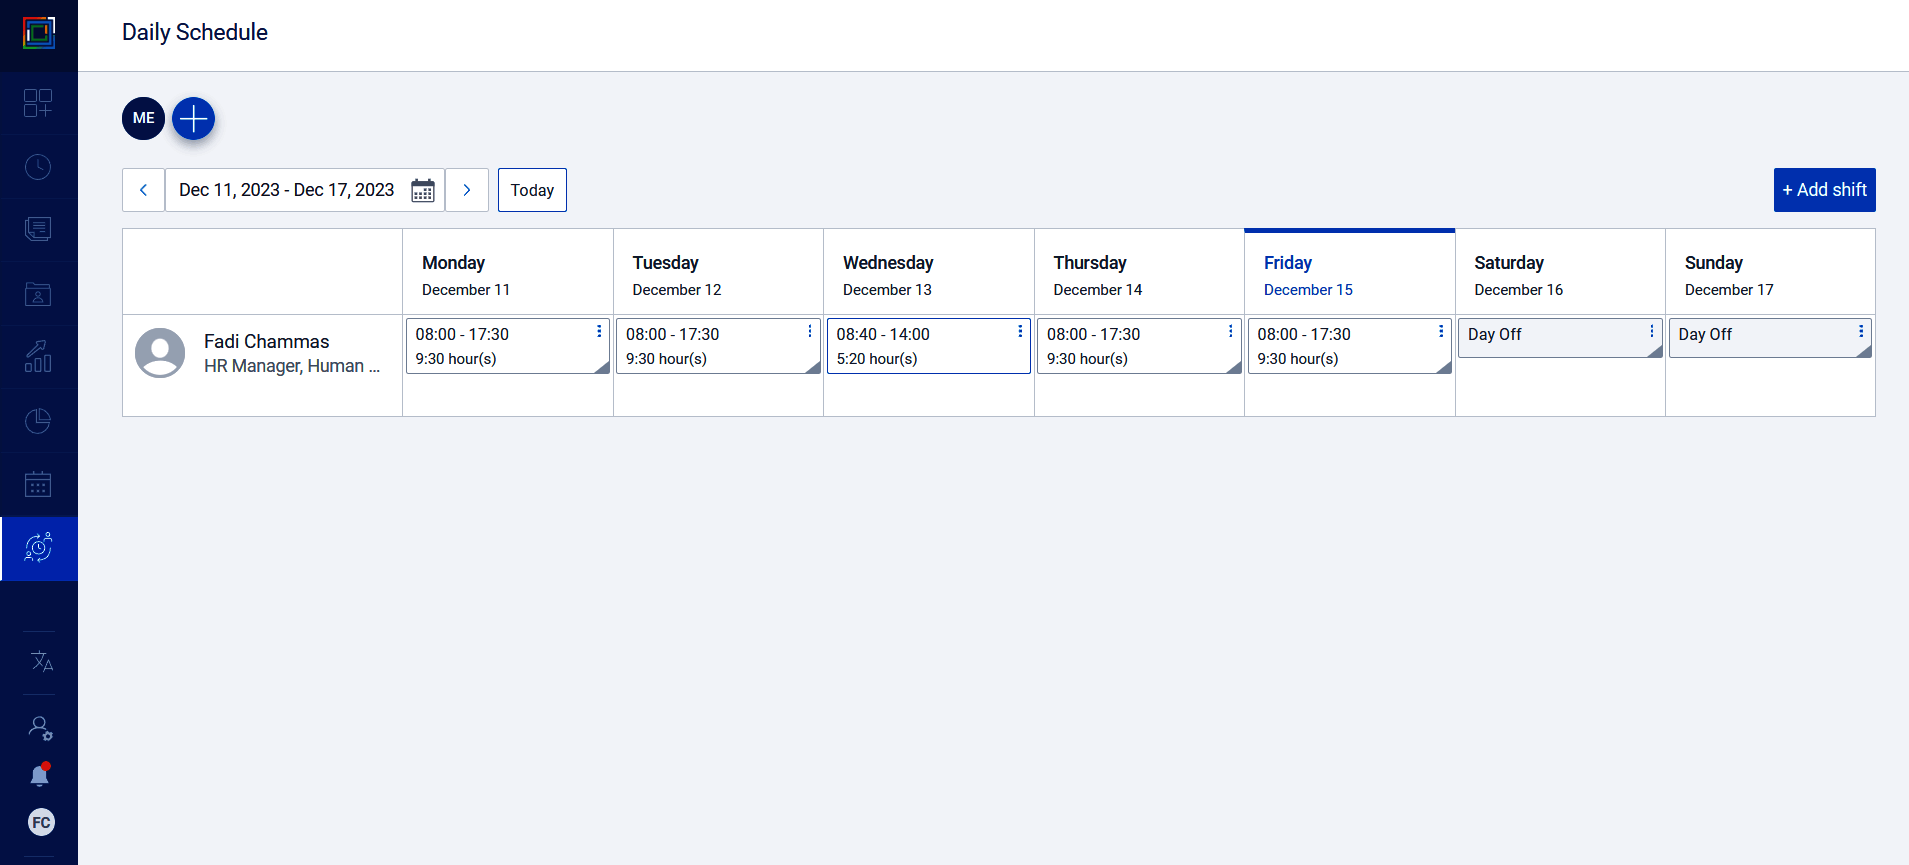Click the bar chart analytics icon

click(38, 357)
